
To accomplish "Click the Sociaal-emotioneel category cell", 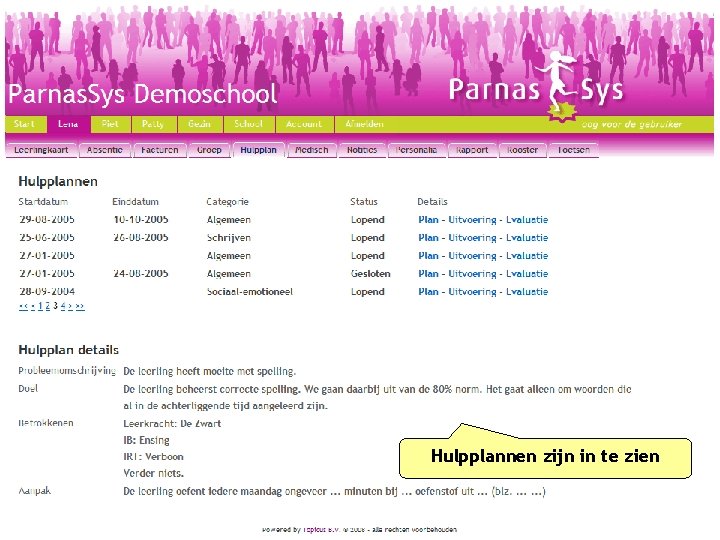I will [250, 292].
